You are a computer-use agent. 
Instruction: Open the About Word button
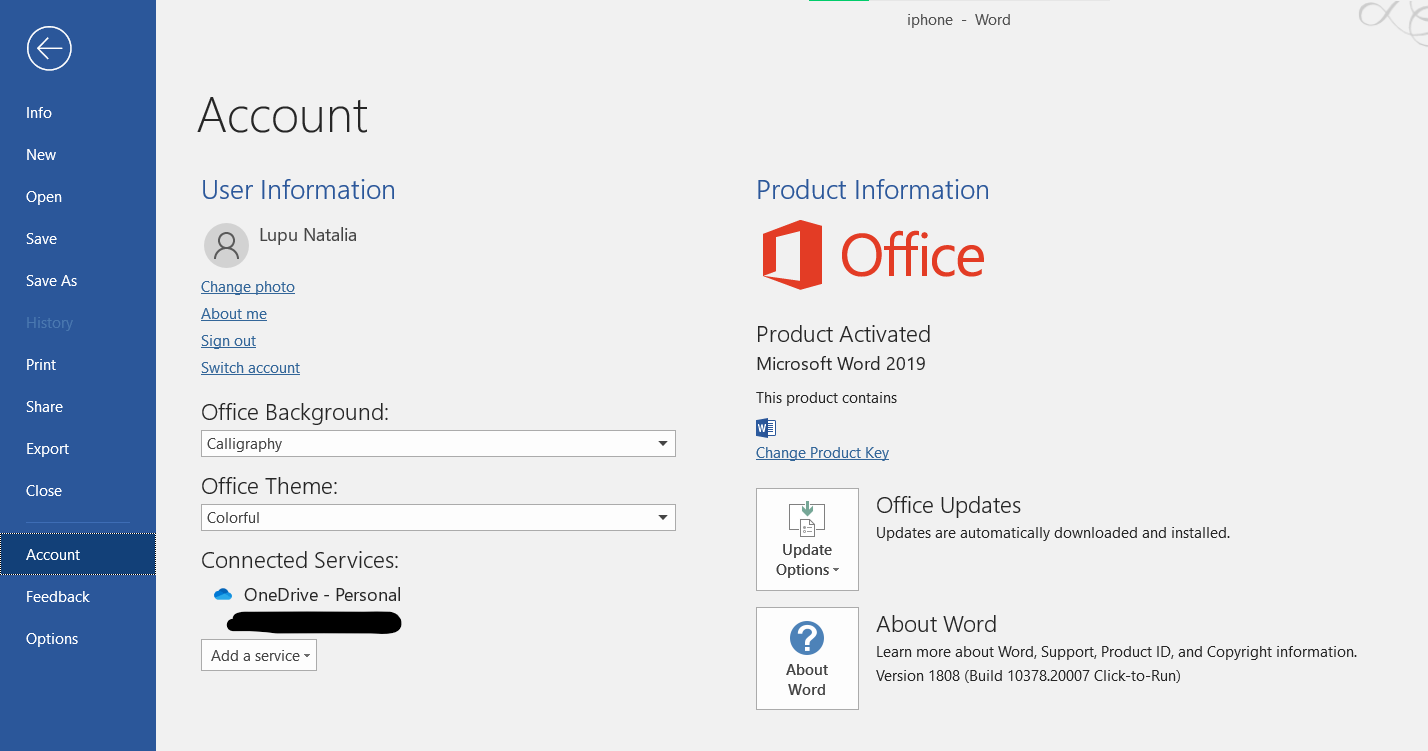807,658
